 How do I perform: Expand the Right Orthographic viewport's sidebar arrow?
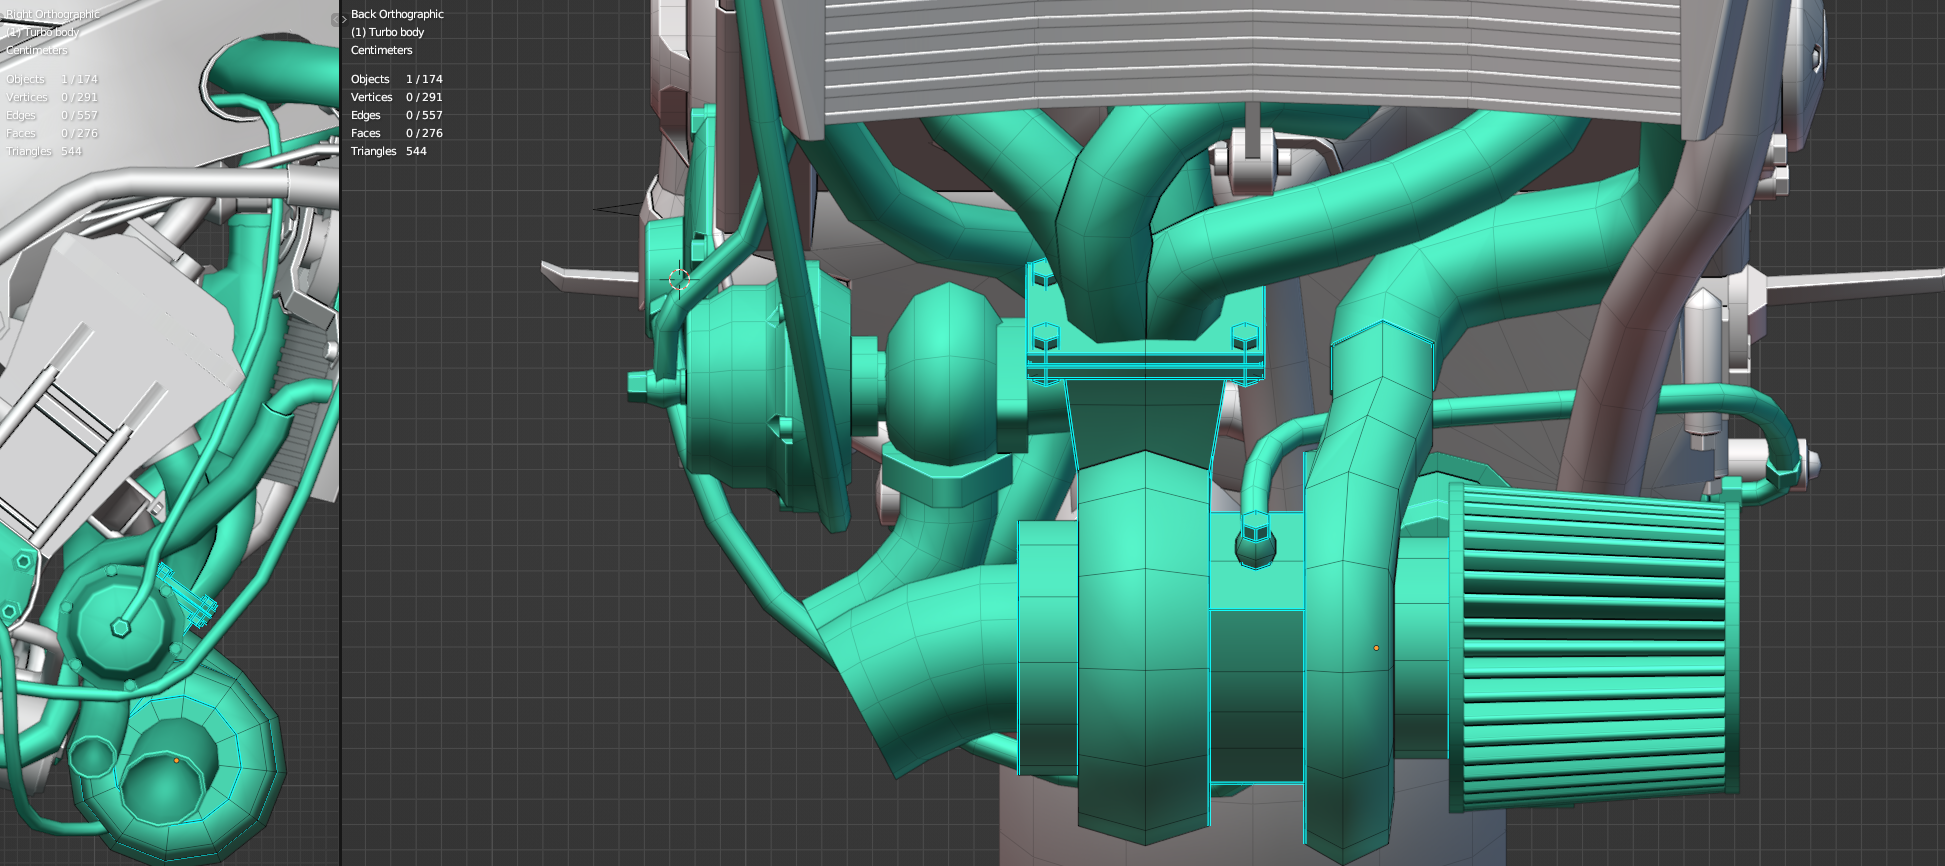[335, 19]
